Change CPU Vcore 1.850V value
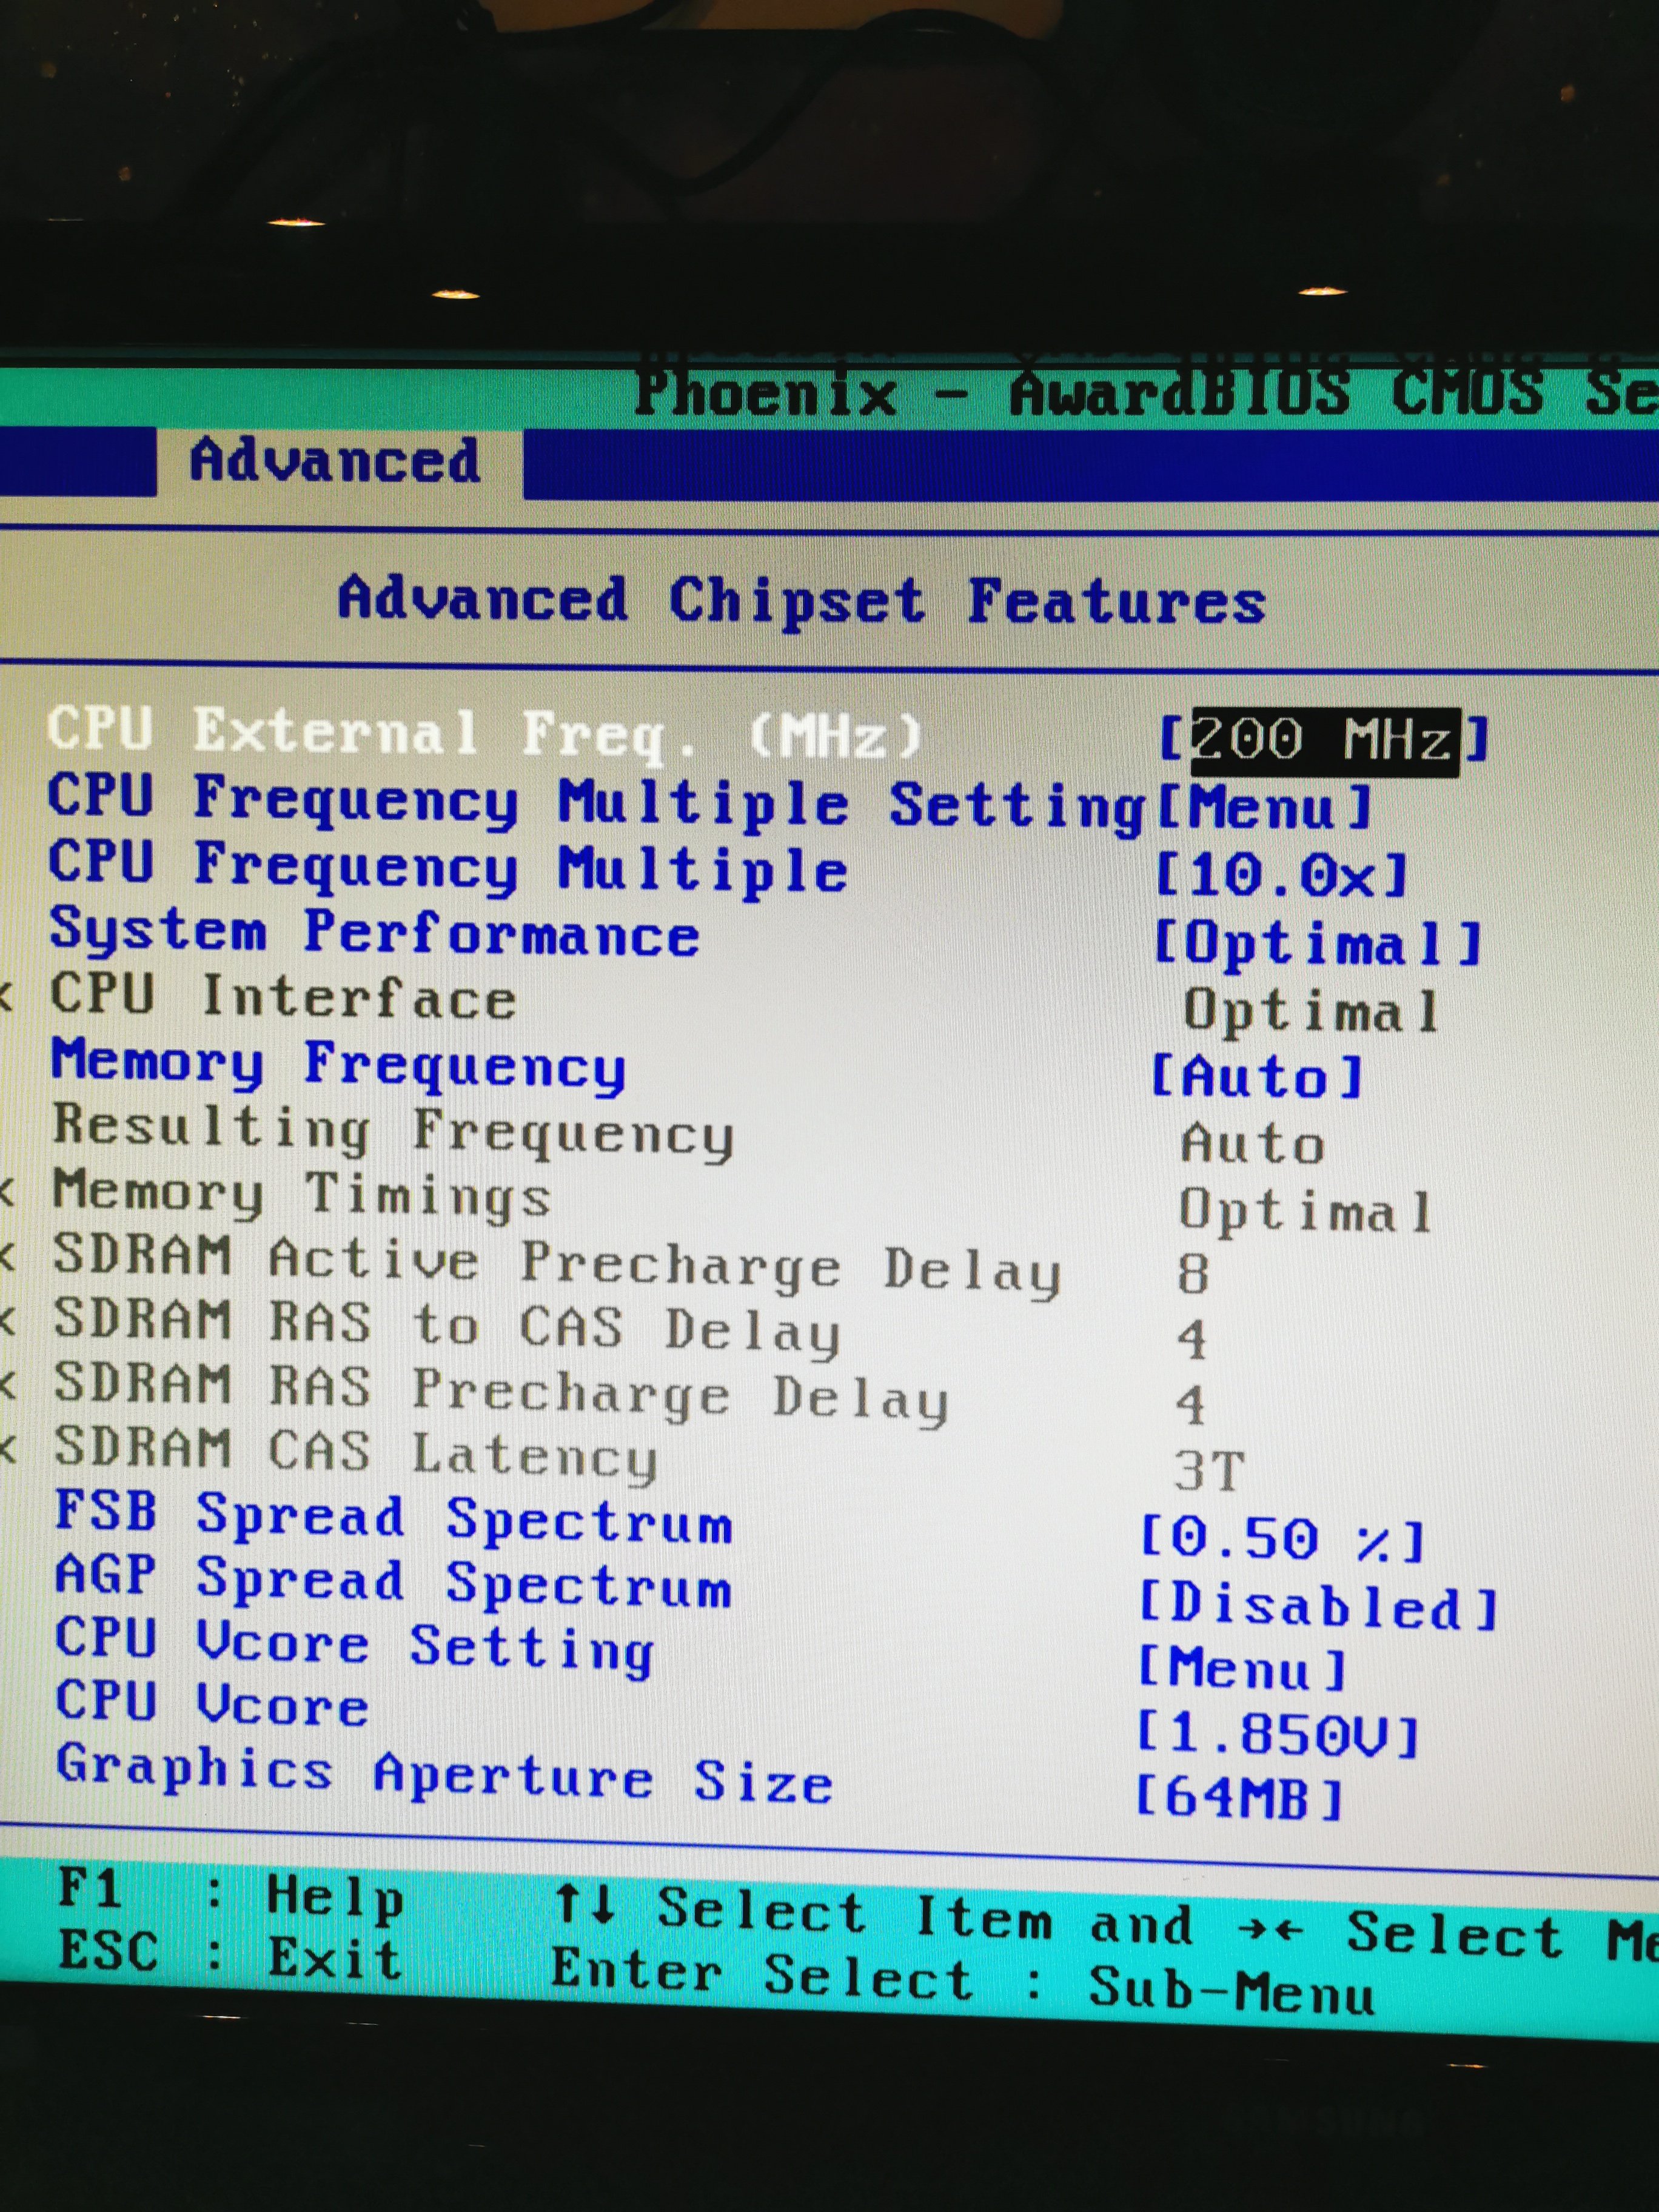This screenshot has width=1659, height=2212. [x=1278, y=1736]
